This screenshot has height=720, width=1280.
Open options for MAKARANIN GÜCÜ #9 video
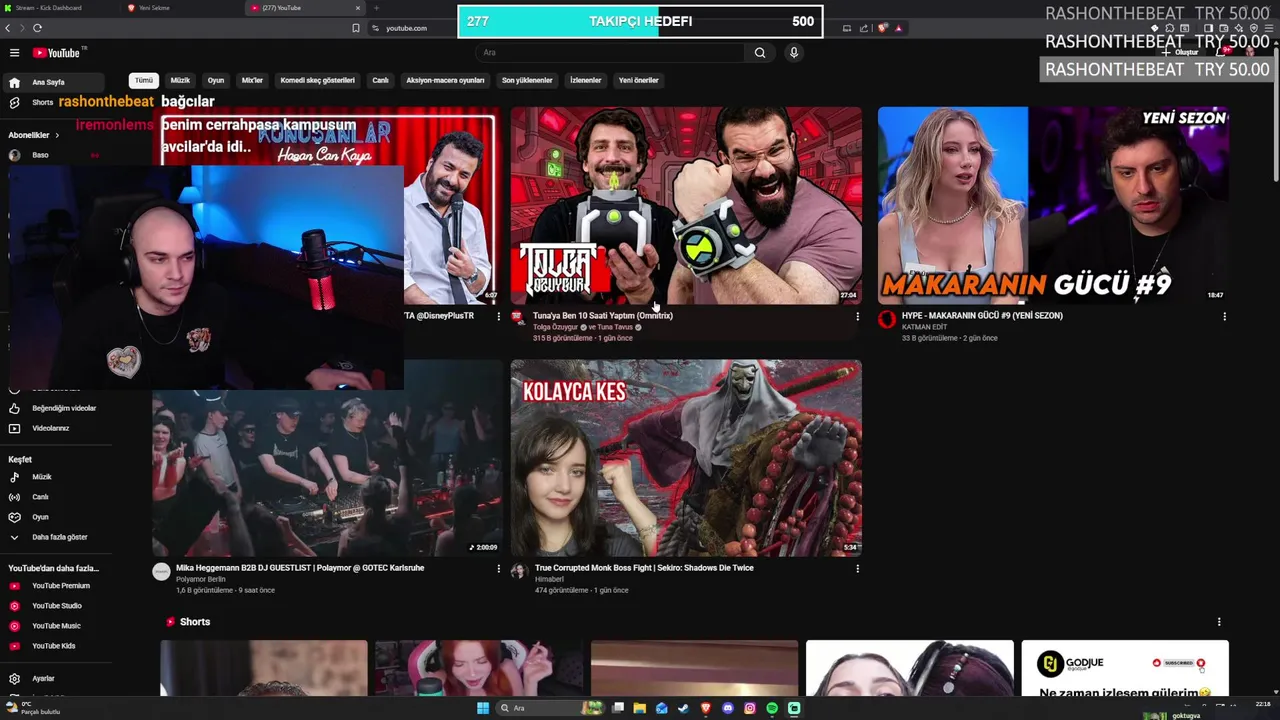tap(1224, 316)
